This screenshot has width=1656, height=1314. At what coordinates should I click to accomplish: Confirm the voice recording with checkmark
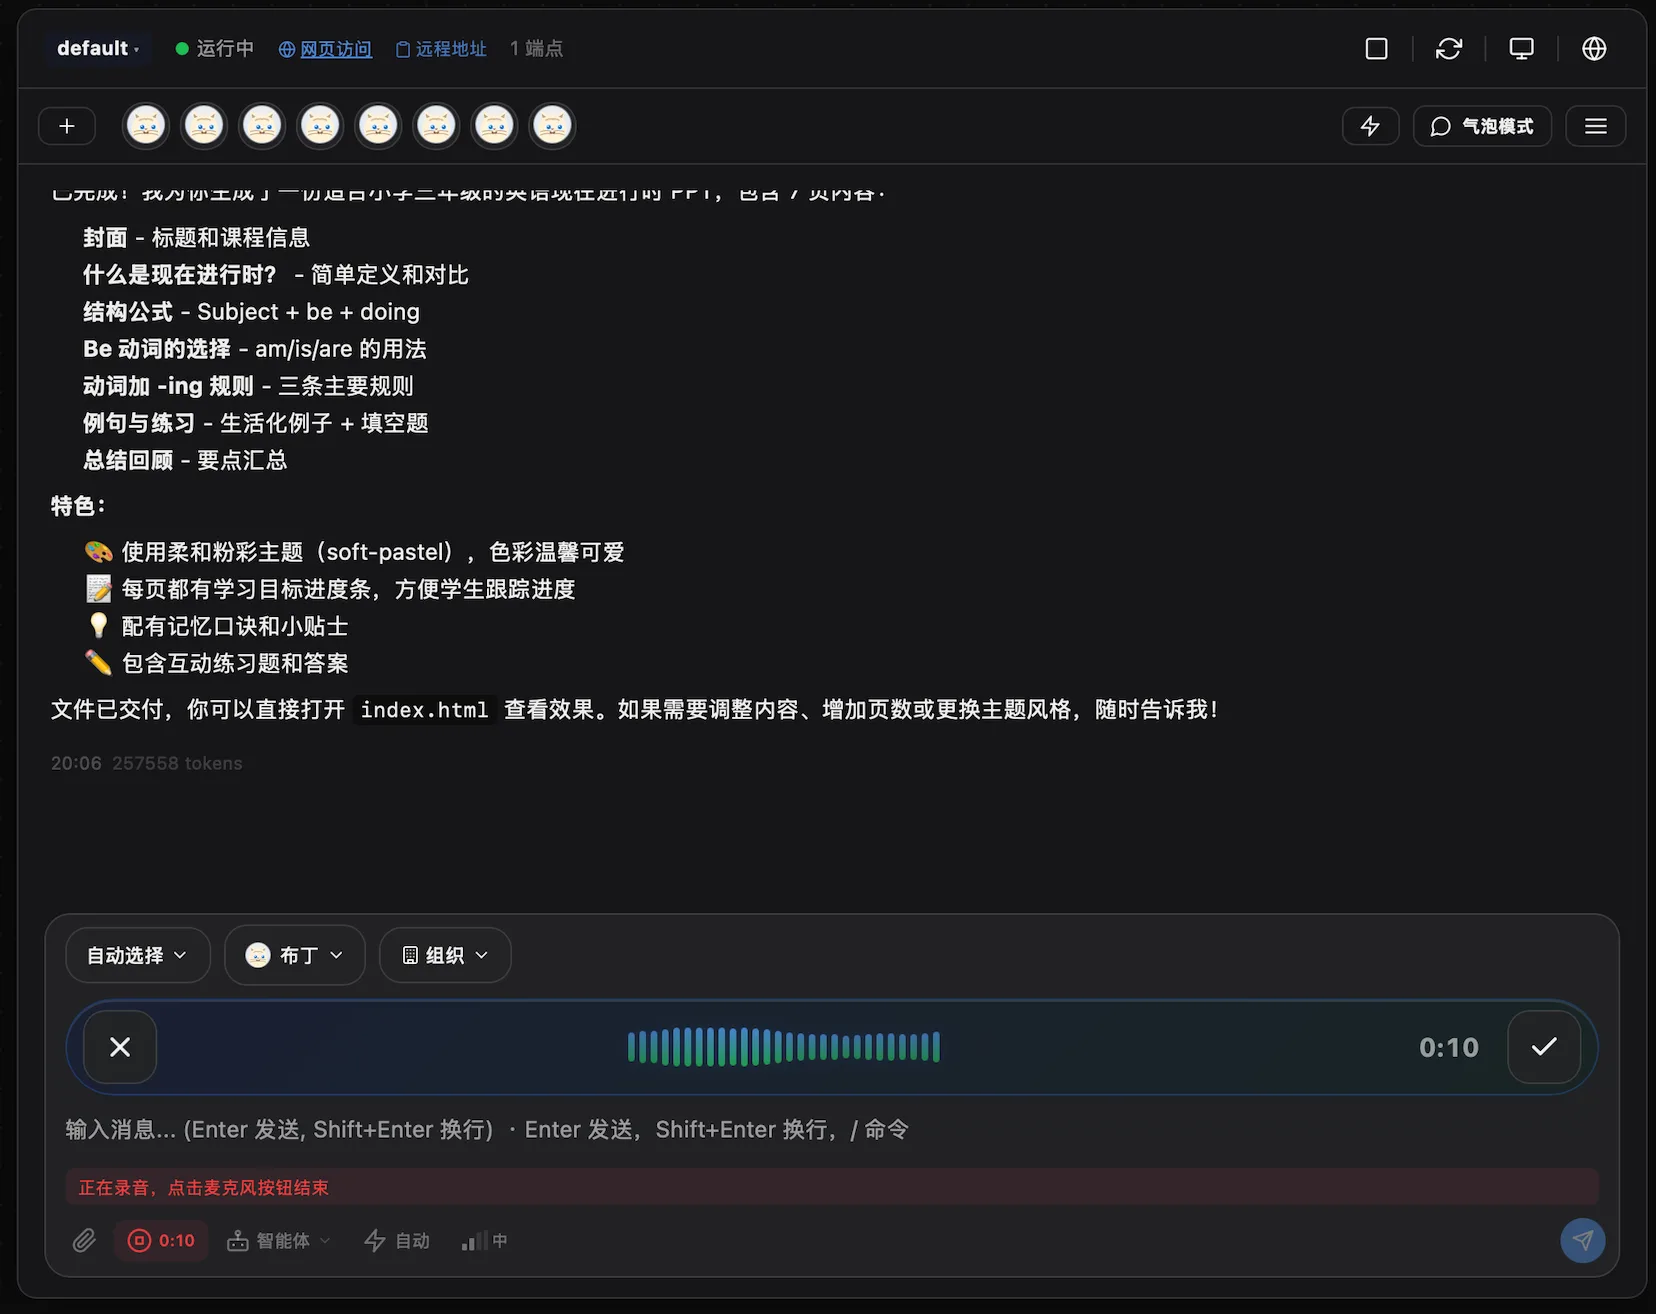[x=1544, y=1047]
